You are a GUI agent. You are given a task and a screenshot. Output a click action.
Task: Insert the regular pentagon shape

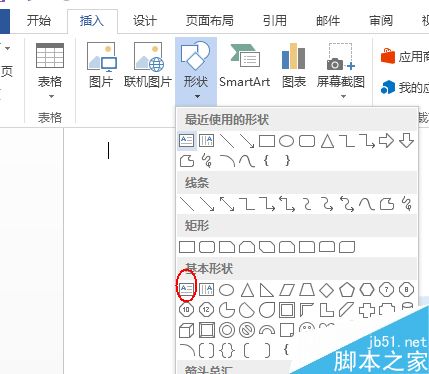(347, 290)
